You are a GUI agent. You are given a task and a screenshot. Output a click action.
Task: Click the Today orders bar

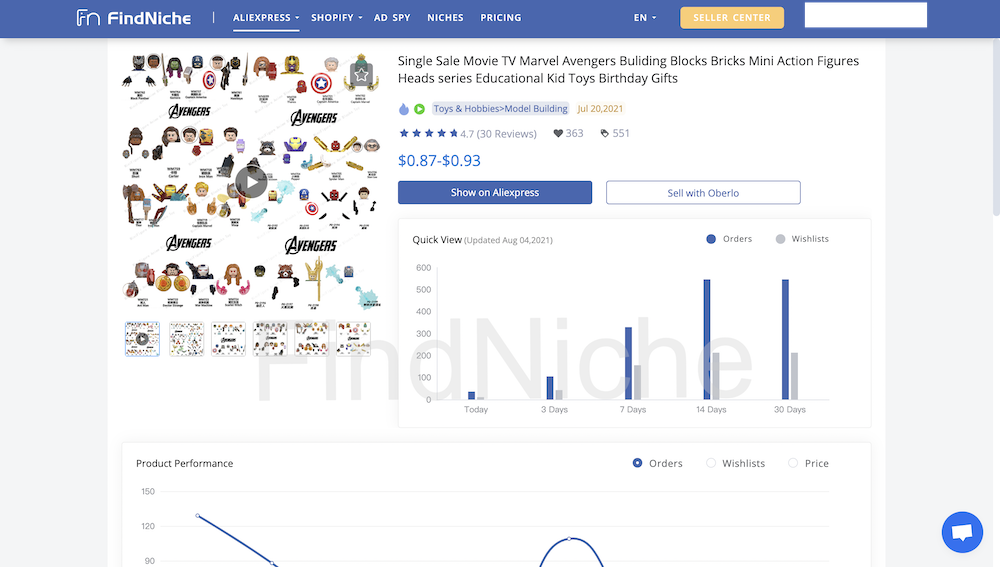[471, 395]
